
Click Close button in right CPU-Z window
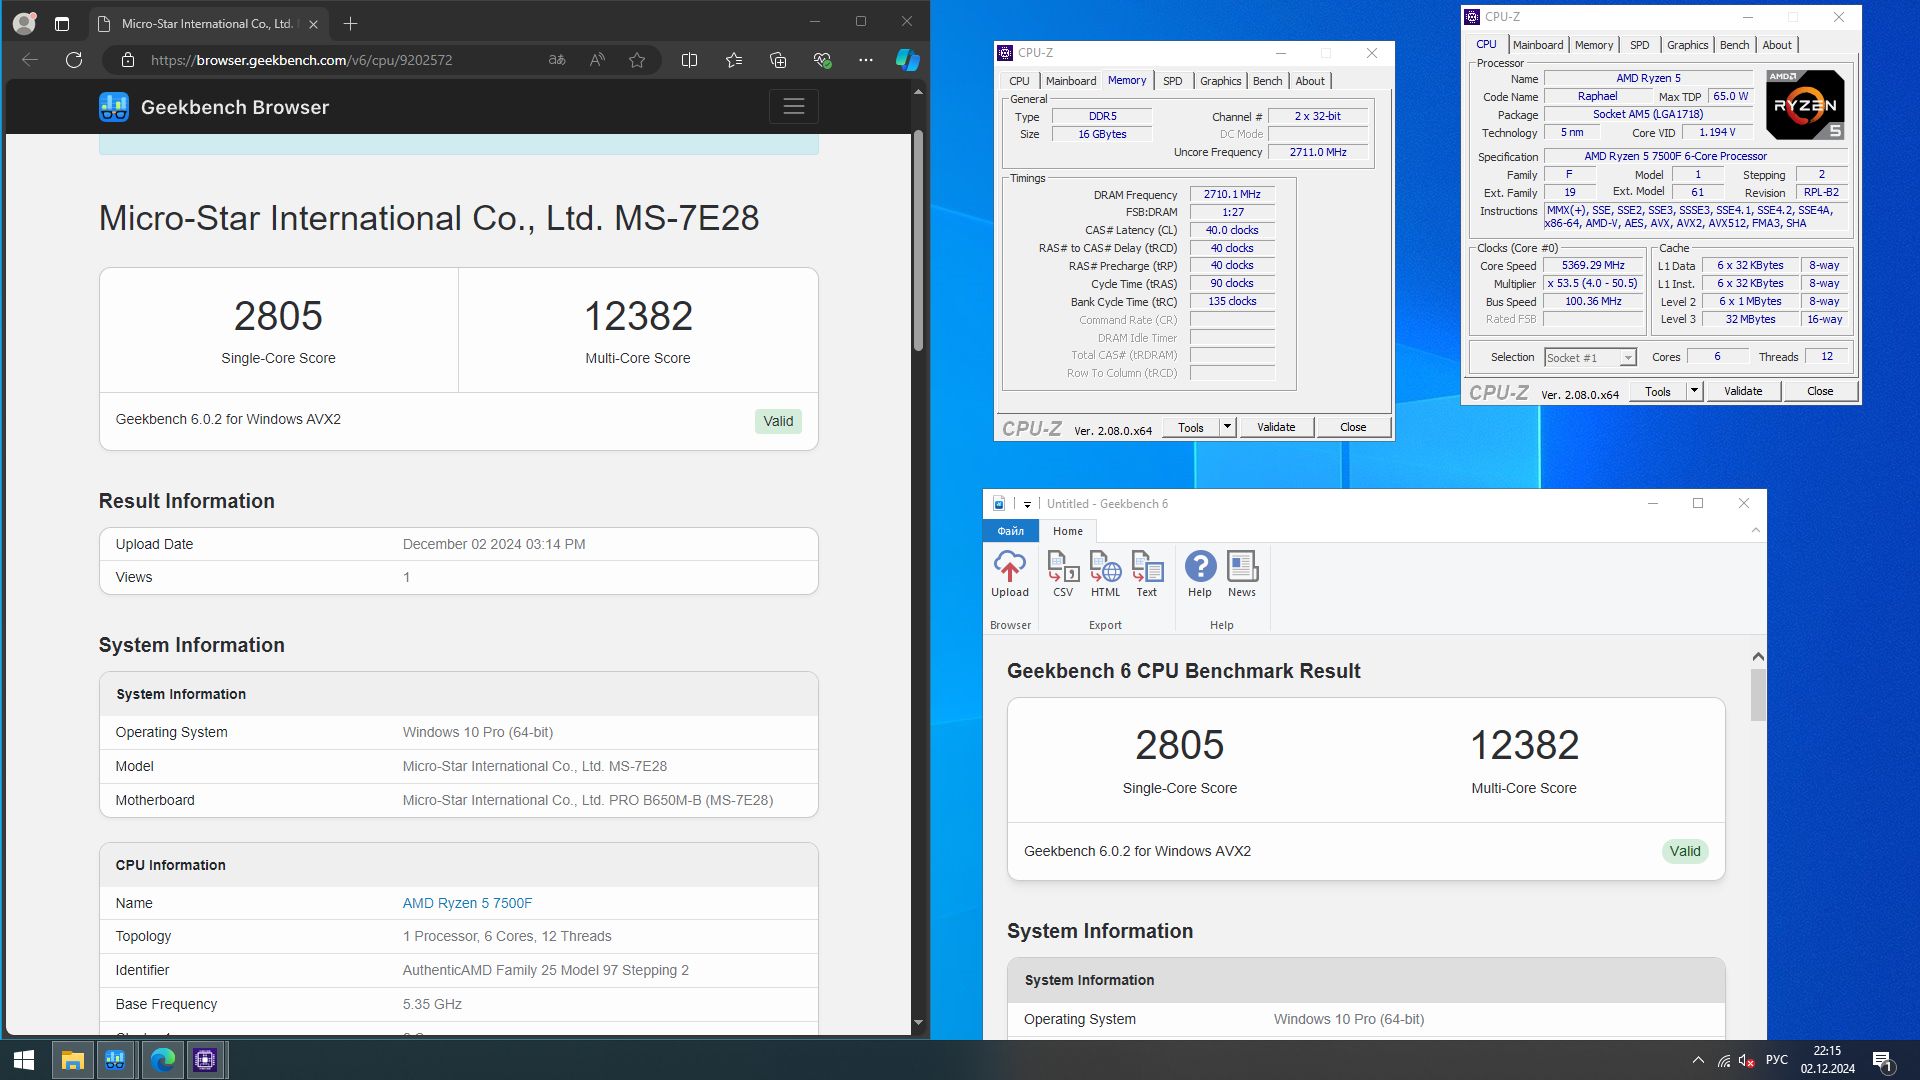click(1820, 391)
